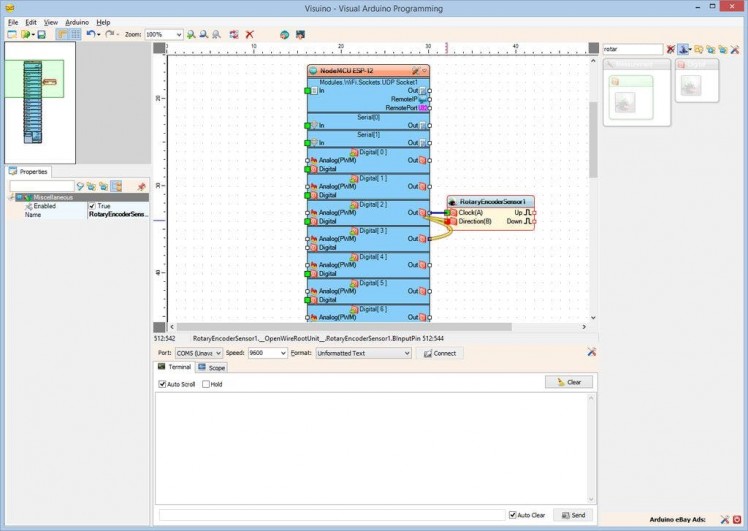Enable the Hold checkbox

click(x=206, y=384)
